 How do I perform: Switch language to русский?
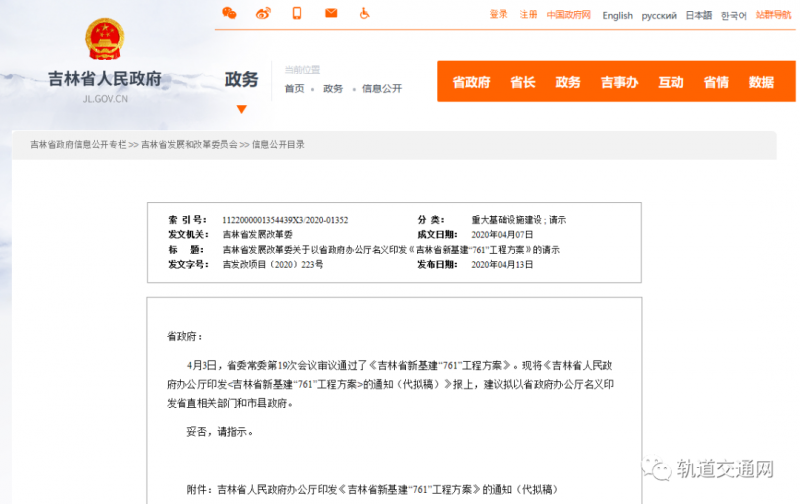pos(659,15)
